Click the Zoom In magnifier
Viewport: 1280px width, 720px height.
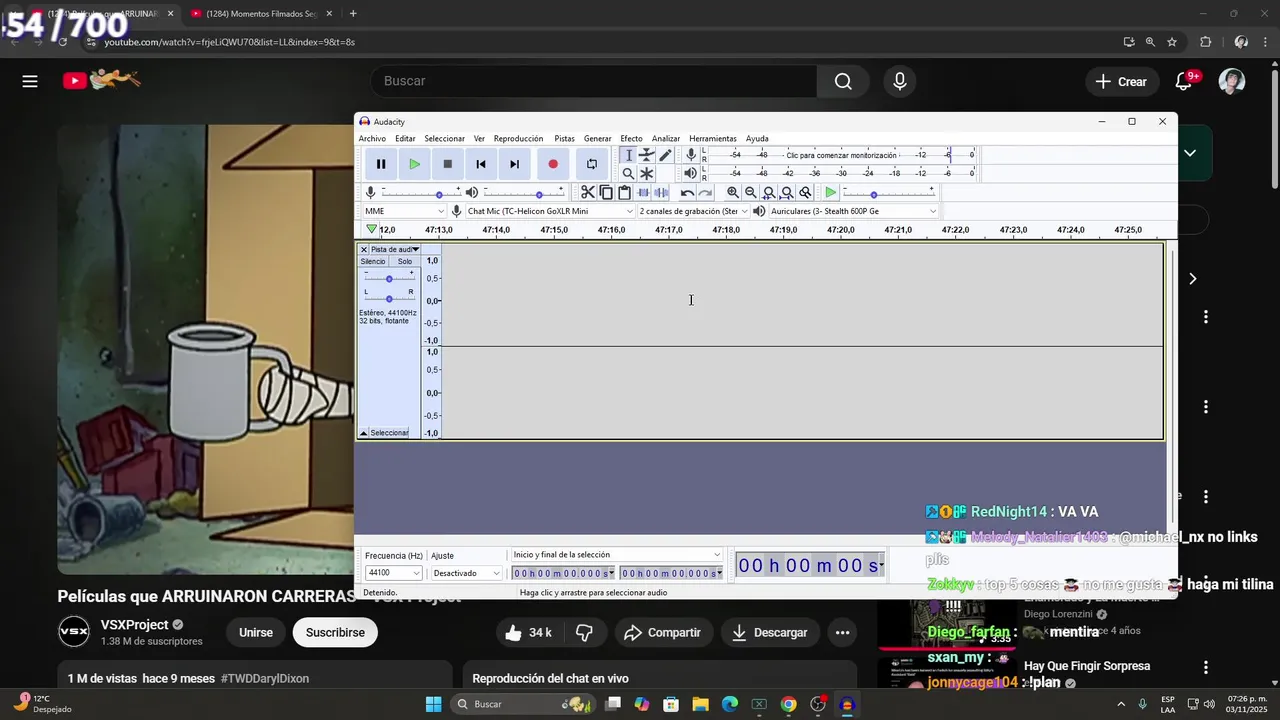733,192
